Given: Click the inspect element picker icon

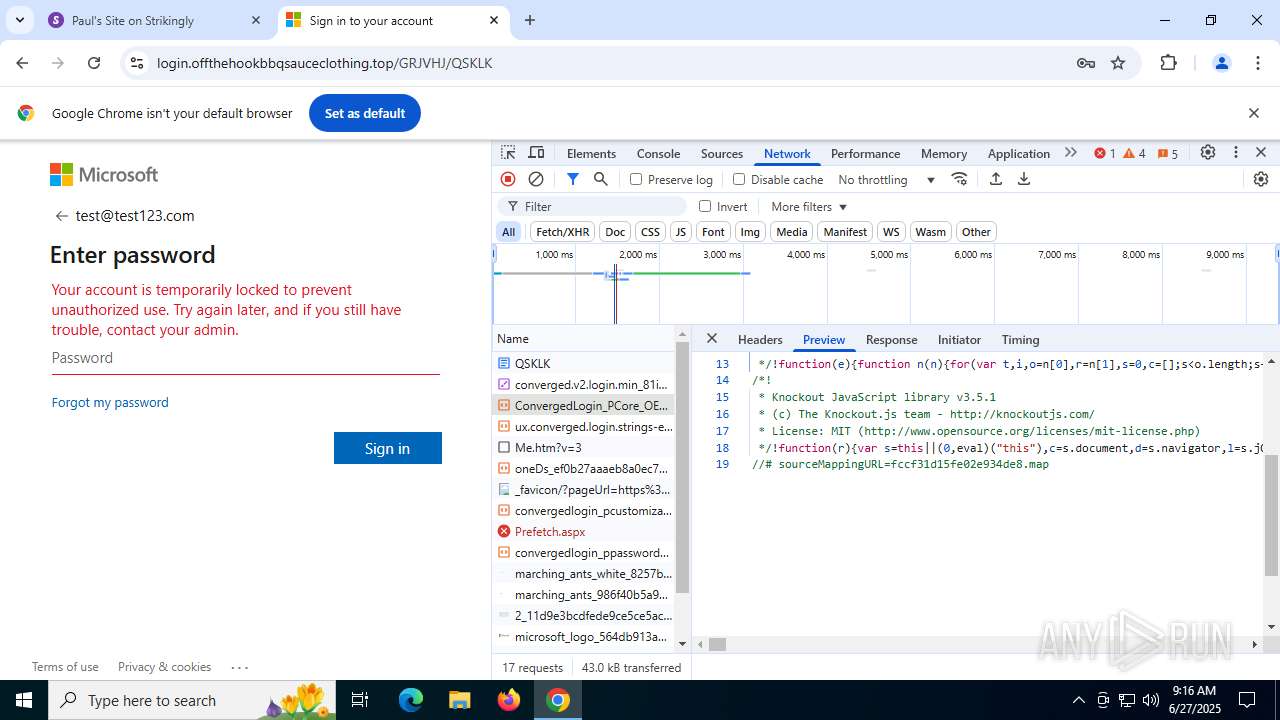Looking at the screenshot, I should [x=508, y=153].
